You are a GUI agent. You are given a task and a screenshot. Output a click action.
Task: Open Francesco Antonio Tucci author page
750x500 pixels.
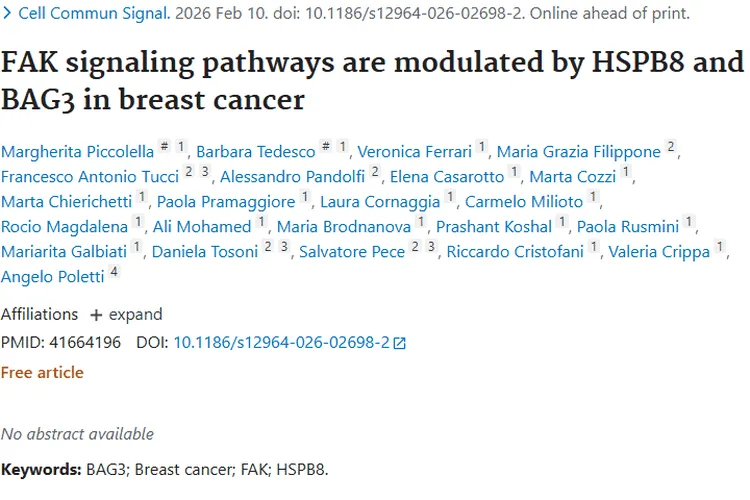tap(90, 177)
